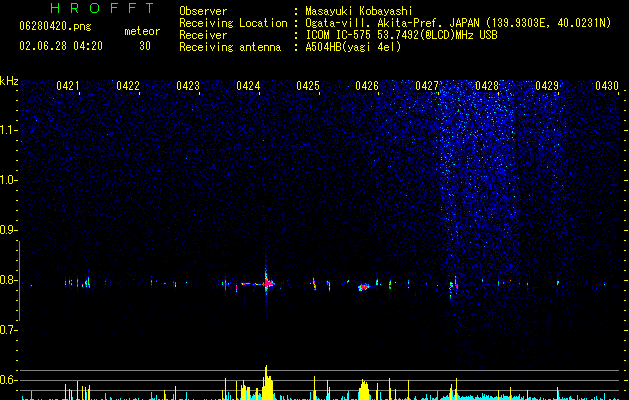Click the Receiving antenna label
This screenshot has width=629, height=400.
(230, 47)
